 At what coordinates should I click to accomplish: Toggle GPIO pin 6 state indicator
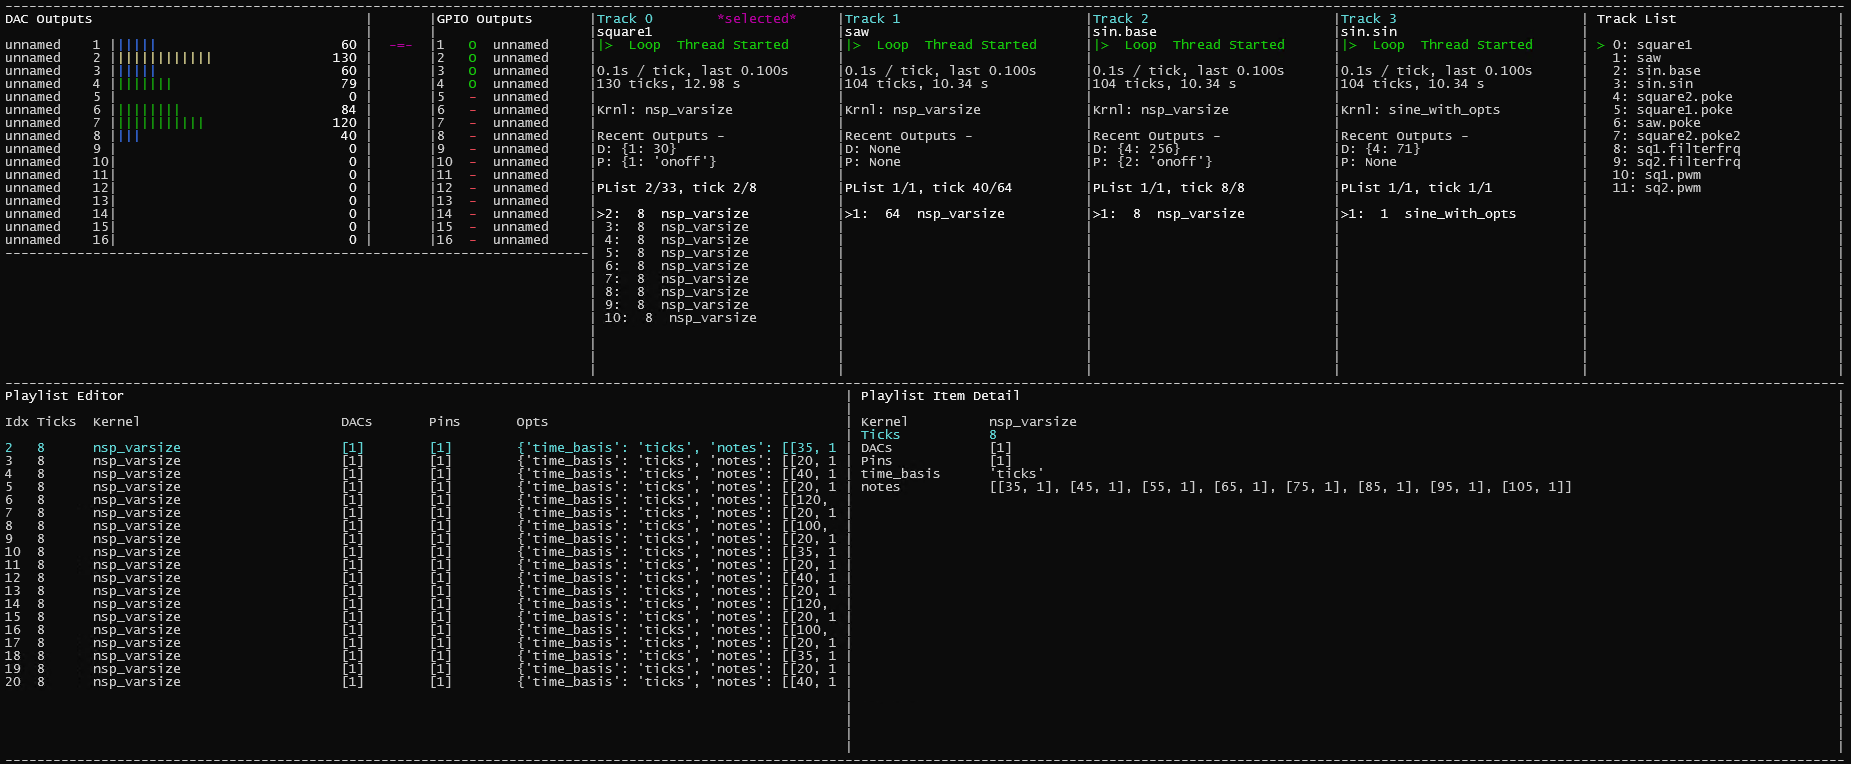click(472, 110)
